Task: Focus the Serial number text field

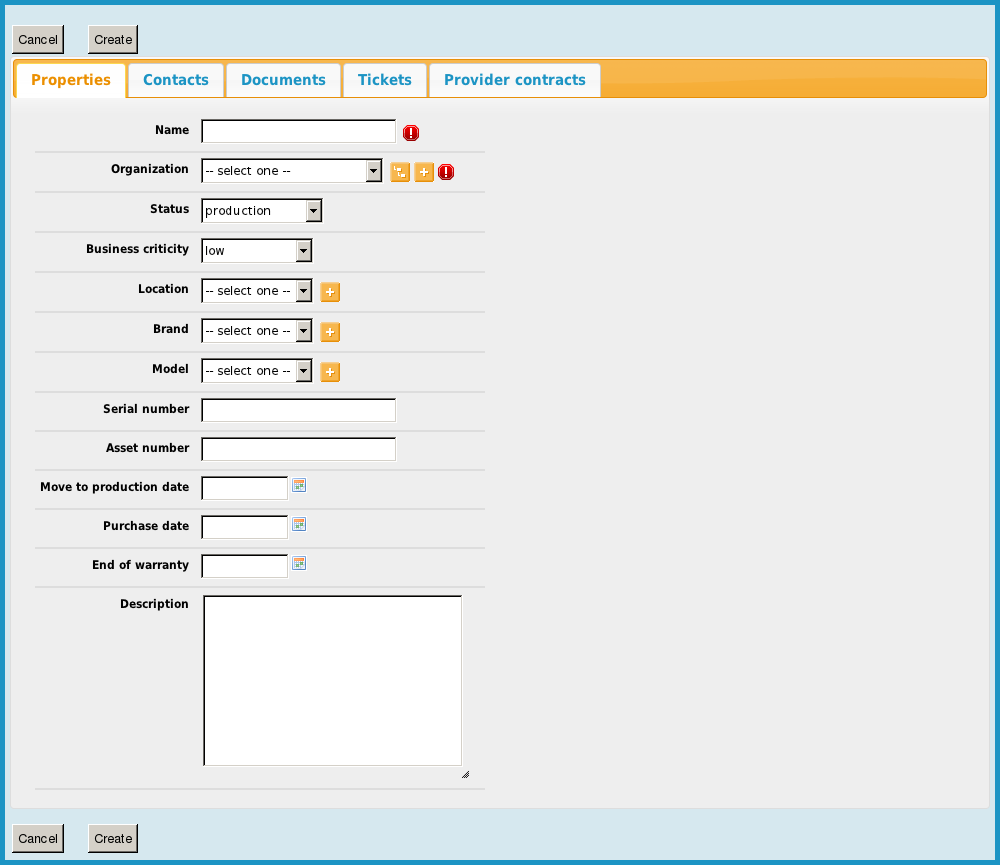Action: (x=298, y=410)
